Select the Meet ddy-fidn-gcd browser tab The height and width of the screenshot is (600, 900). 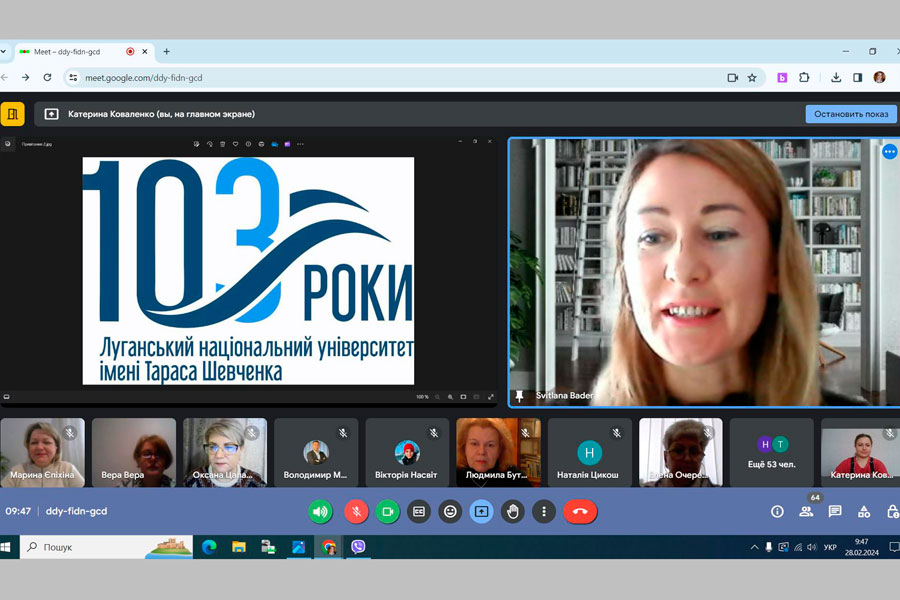pyautogui.click(x=70, y=51)
